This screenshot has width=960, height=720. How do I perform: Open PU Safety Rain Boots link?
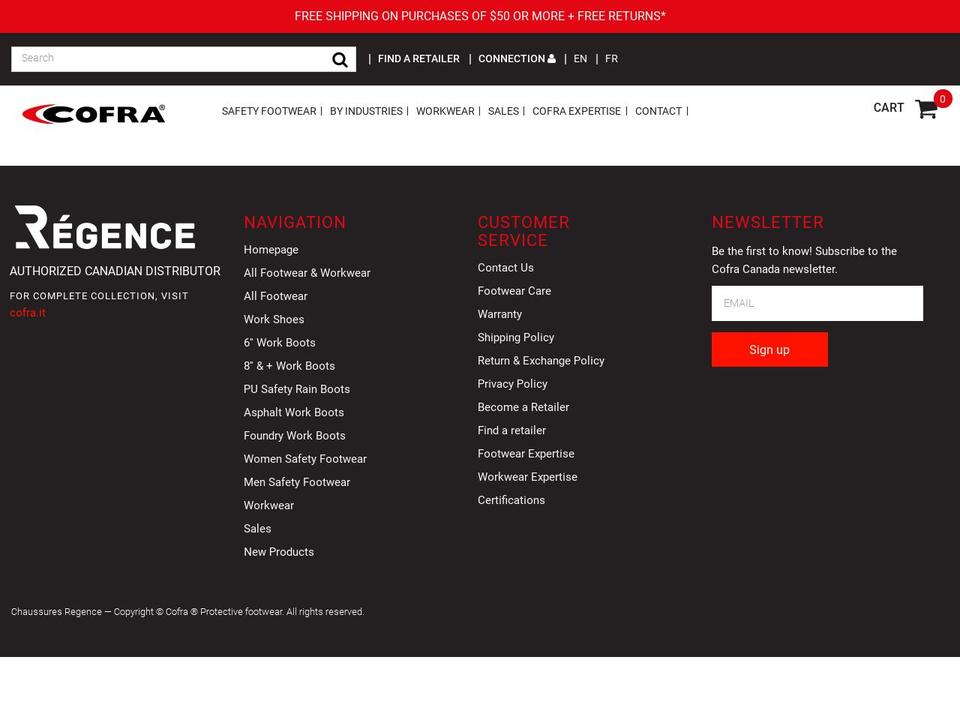click(296, 389)
